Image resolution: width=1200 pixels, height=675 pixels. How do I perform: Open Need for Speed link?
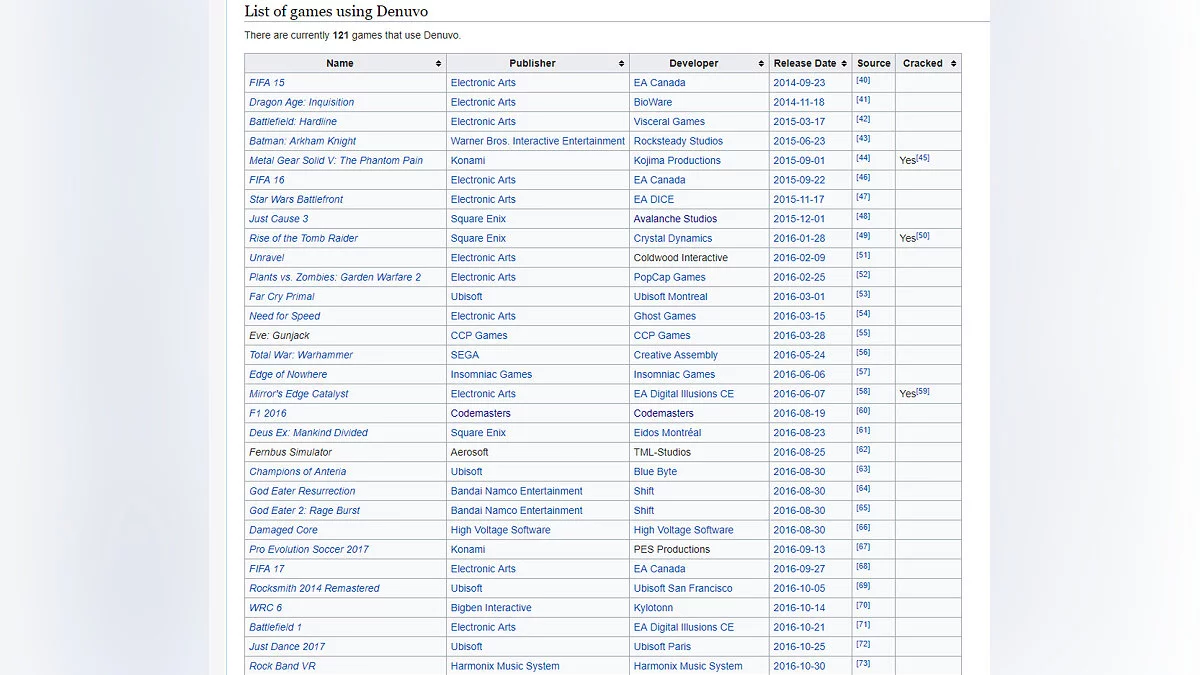click(285, 316)
